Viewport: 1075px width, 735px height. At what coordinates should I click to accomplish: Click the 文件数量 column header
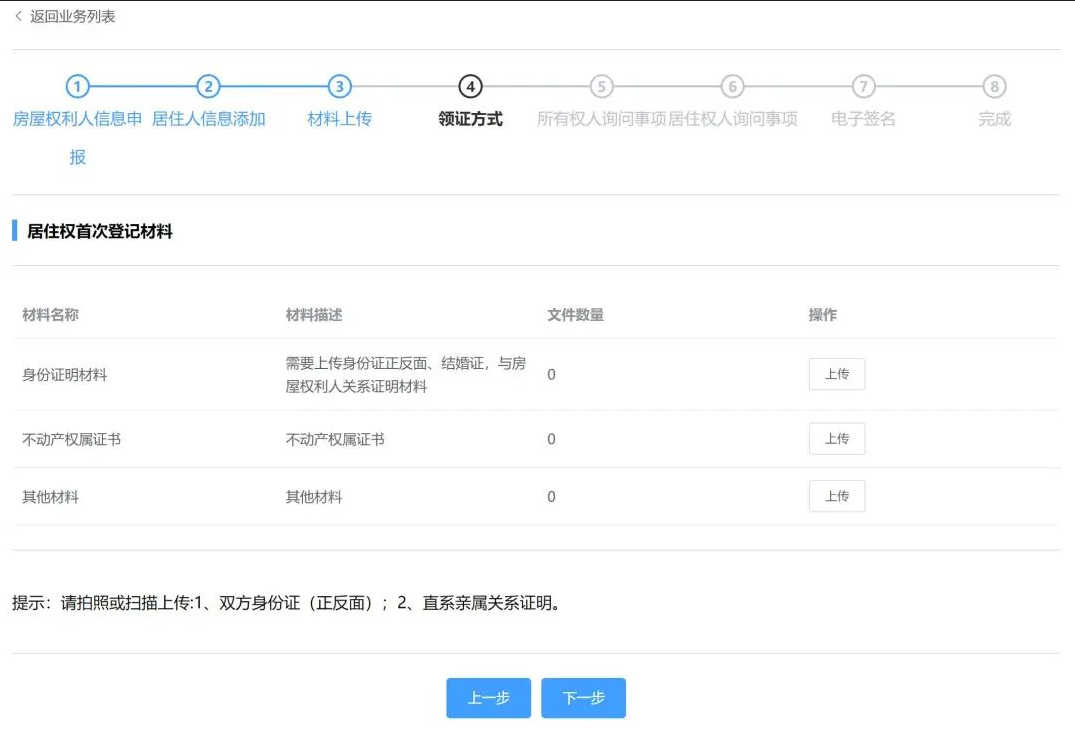[575, 315]
